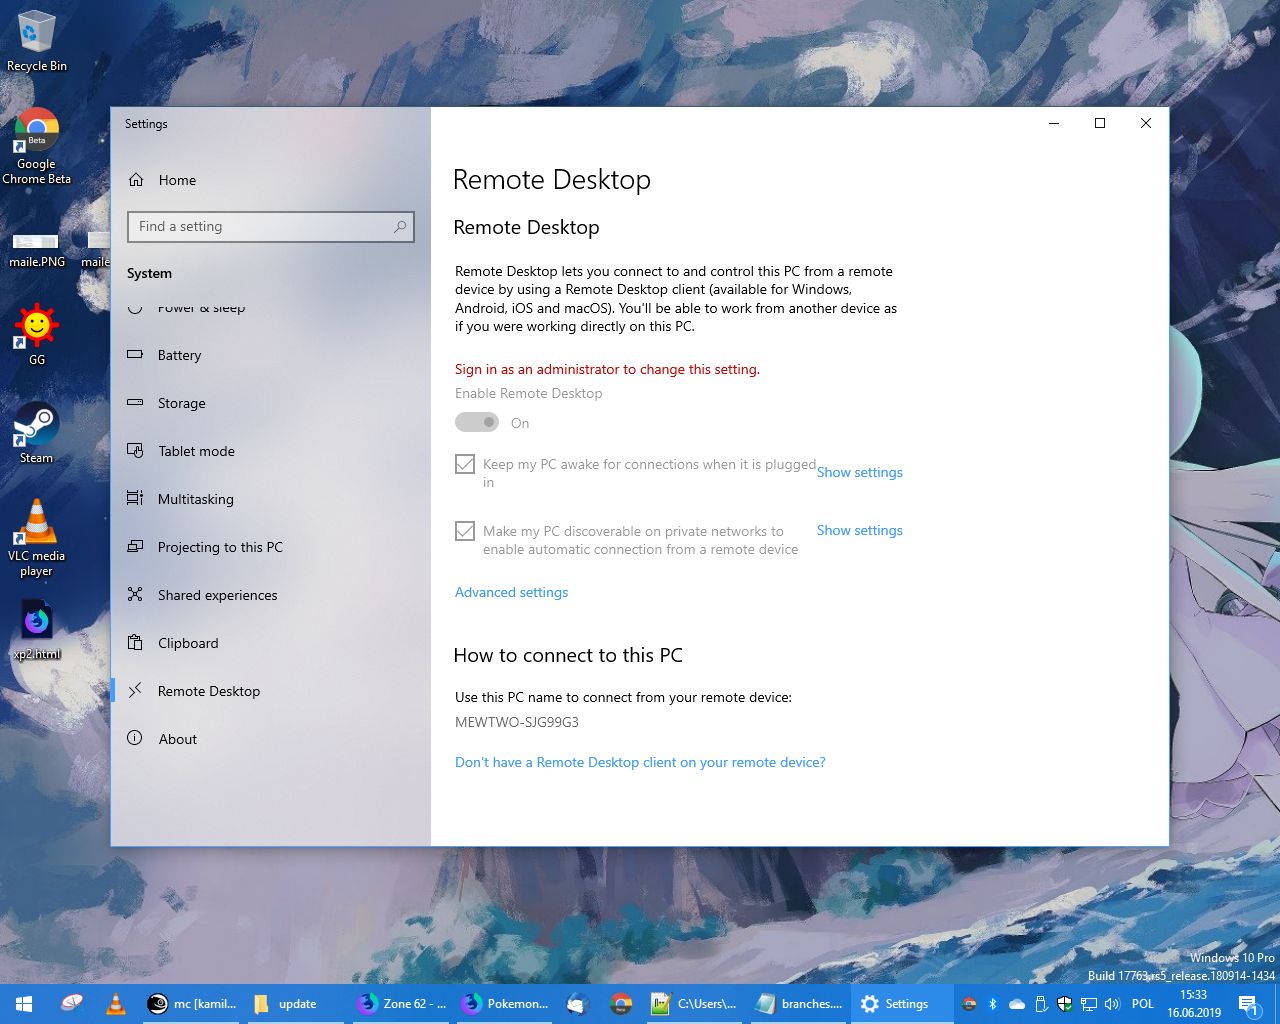Open the Advanced settings link
The height and width of the screenshot is (1024, 1280).
511,592
